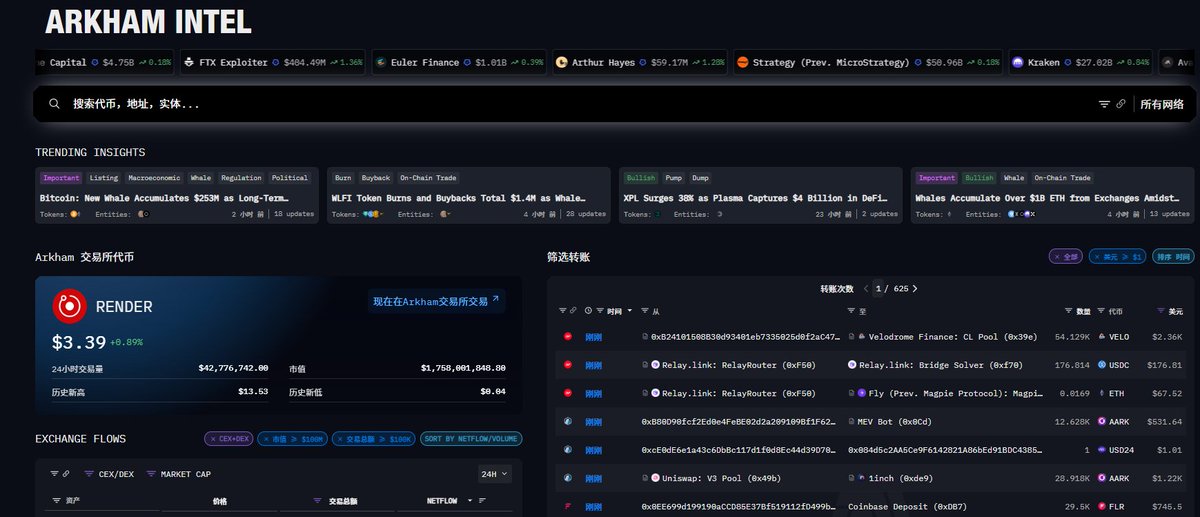The width and height of the screenshot is (1200, 517).
Task: Remove the CEX+DEX filter chip
Action: coord(213,439)
